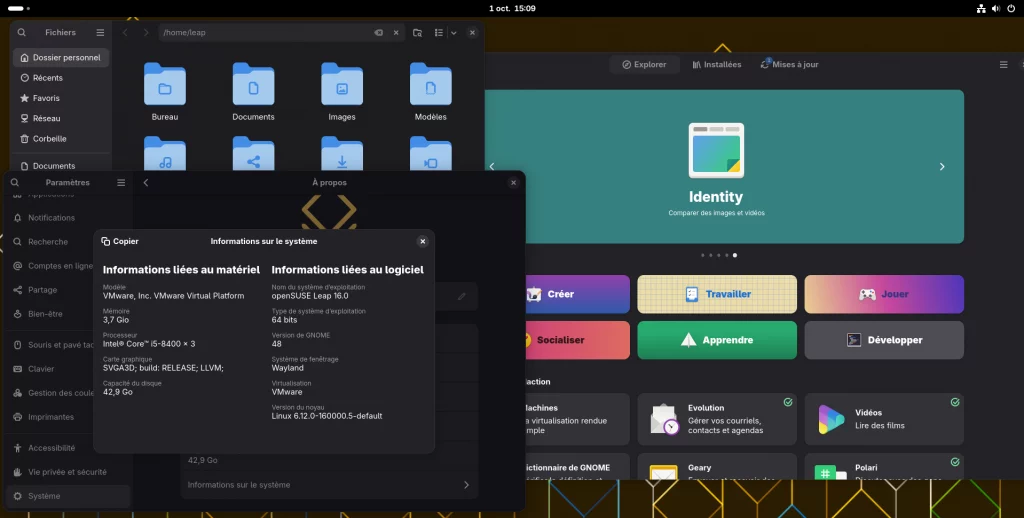Open the clock and calendar in top bar
Image resolution: width=1024 pixels, height=518 pixels.
pyautogui.click(x=512, y=8)
